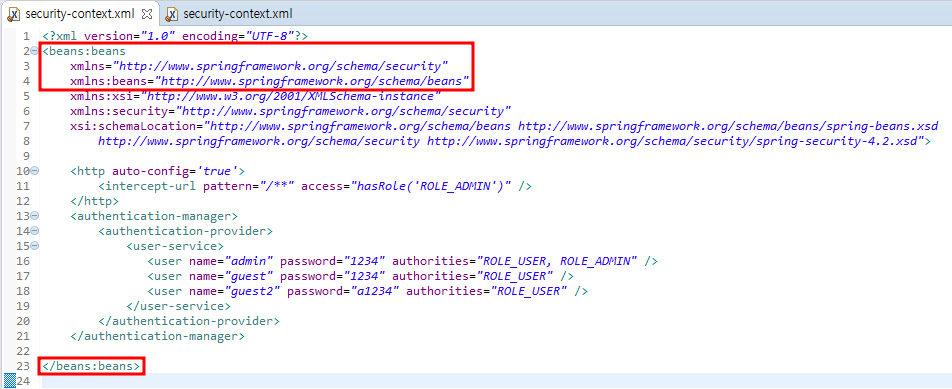952x389 pixels.
Task: Click the XML file icon on the inactive tab
Action: pyautogui.click(x=172, y=14)
